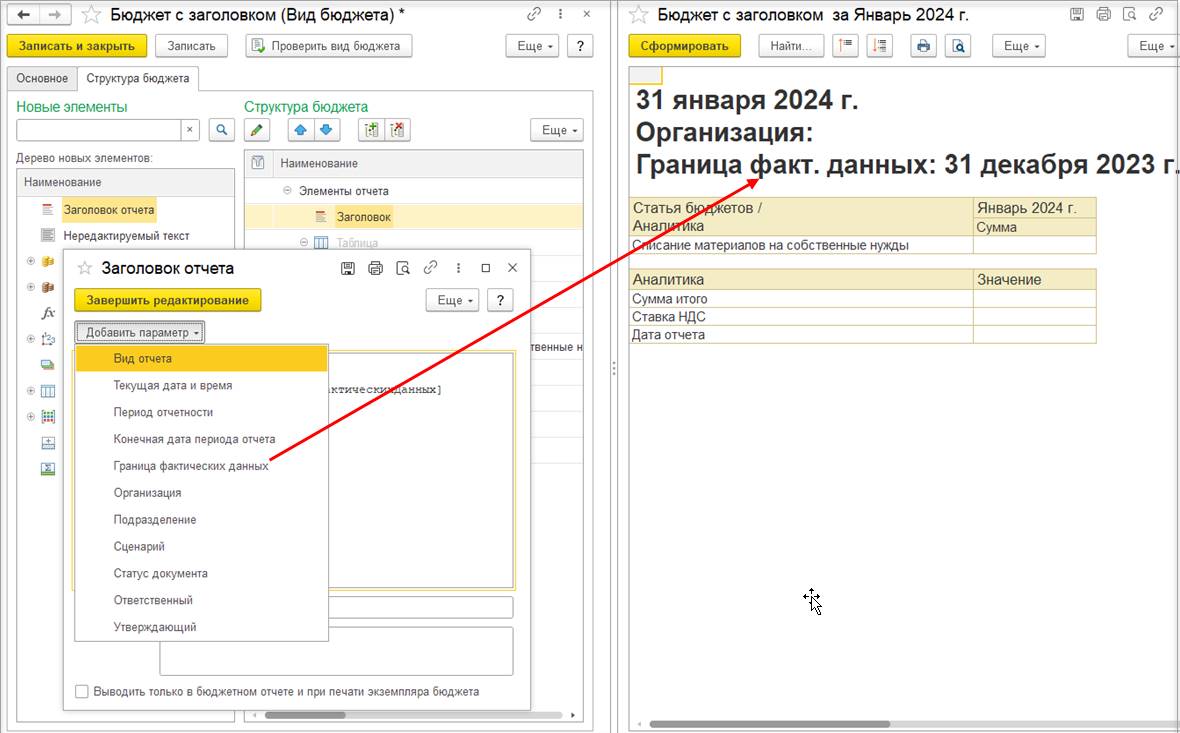
Task: Click into the Новые элементы search field
Action: click(99, 129)
